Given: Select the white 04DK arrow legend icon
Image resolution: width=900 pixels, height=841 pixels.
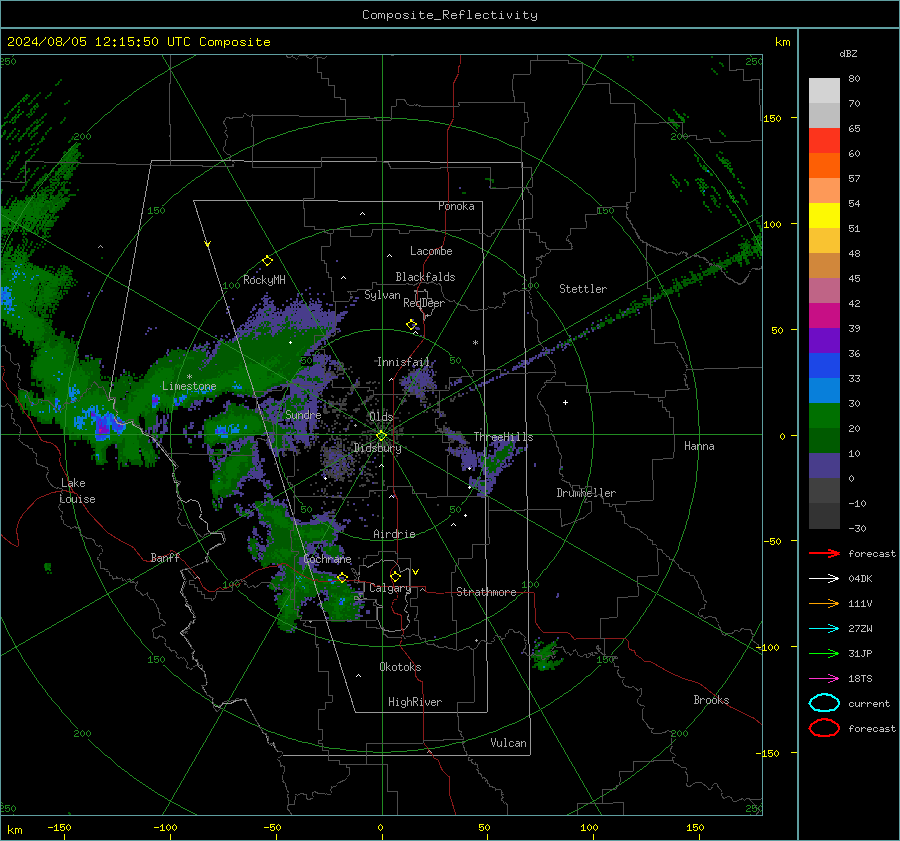Looking at the screenshot, I should point(824,578).
